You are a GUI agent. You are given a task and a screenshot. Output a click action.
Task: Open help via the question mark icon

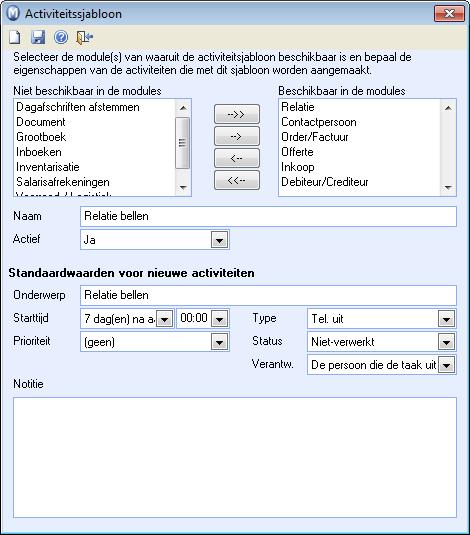[x=61, y=37]
